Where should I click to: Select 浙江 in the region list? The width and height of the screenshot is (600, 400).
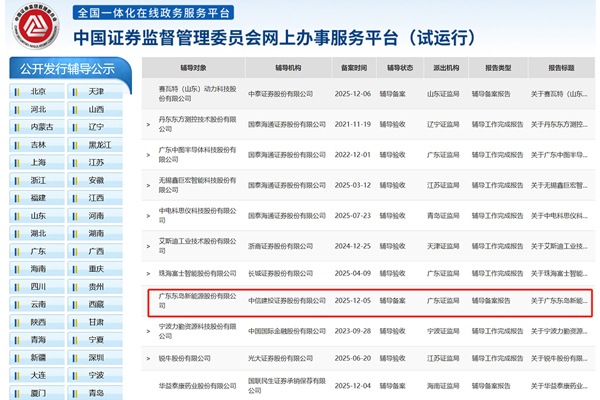[38, 181]
